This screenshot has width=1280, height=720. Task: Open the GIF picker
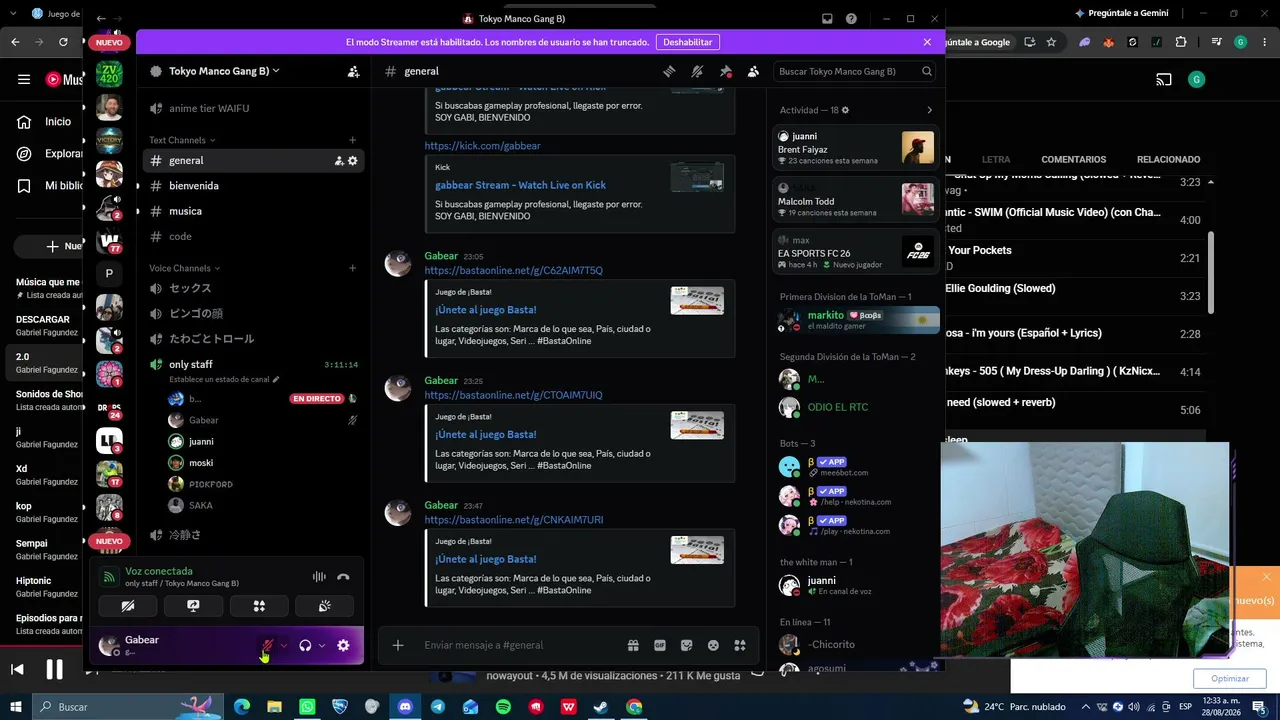tap(660, 645)
